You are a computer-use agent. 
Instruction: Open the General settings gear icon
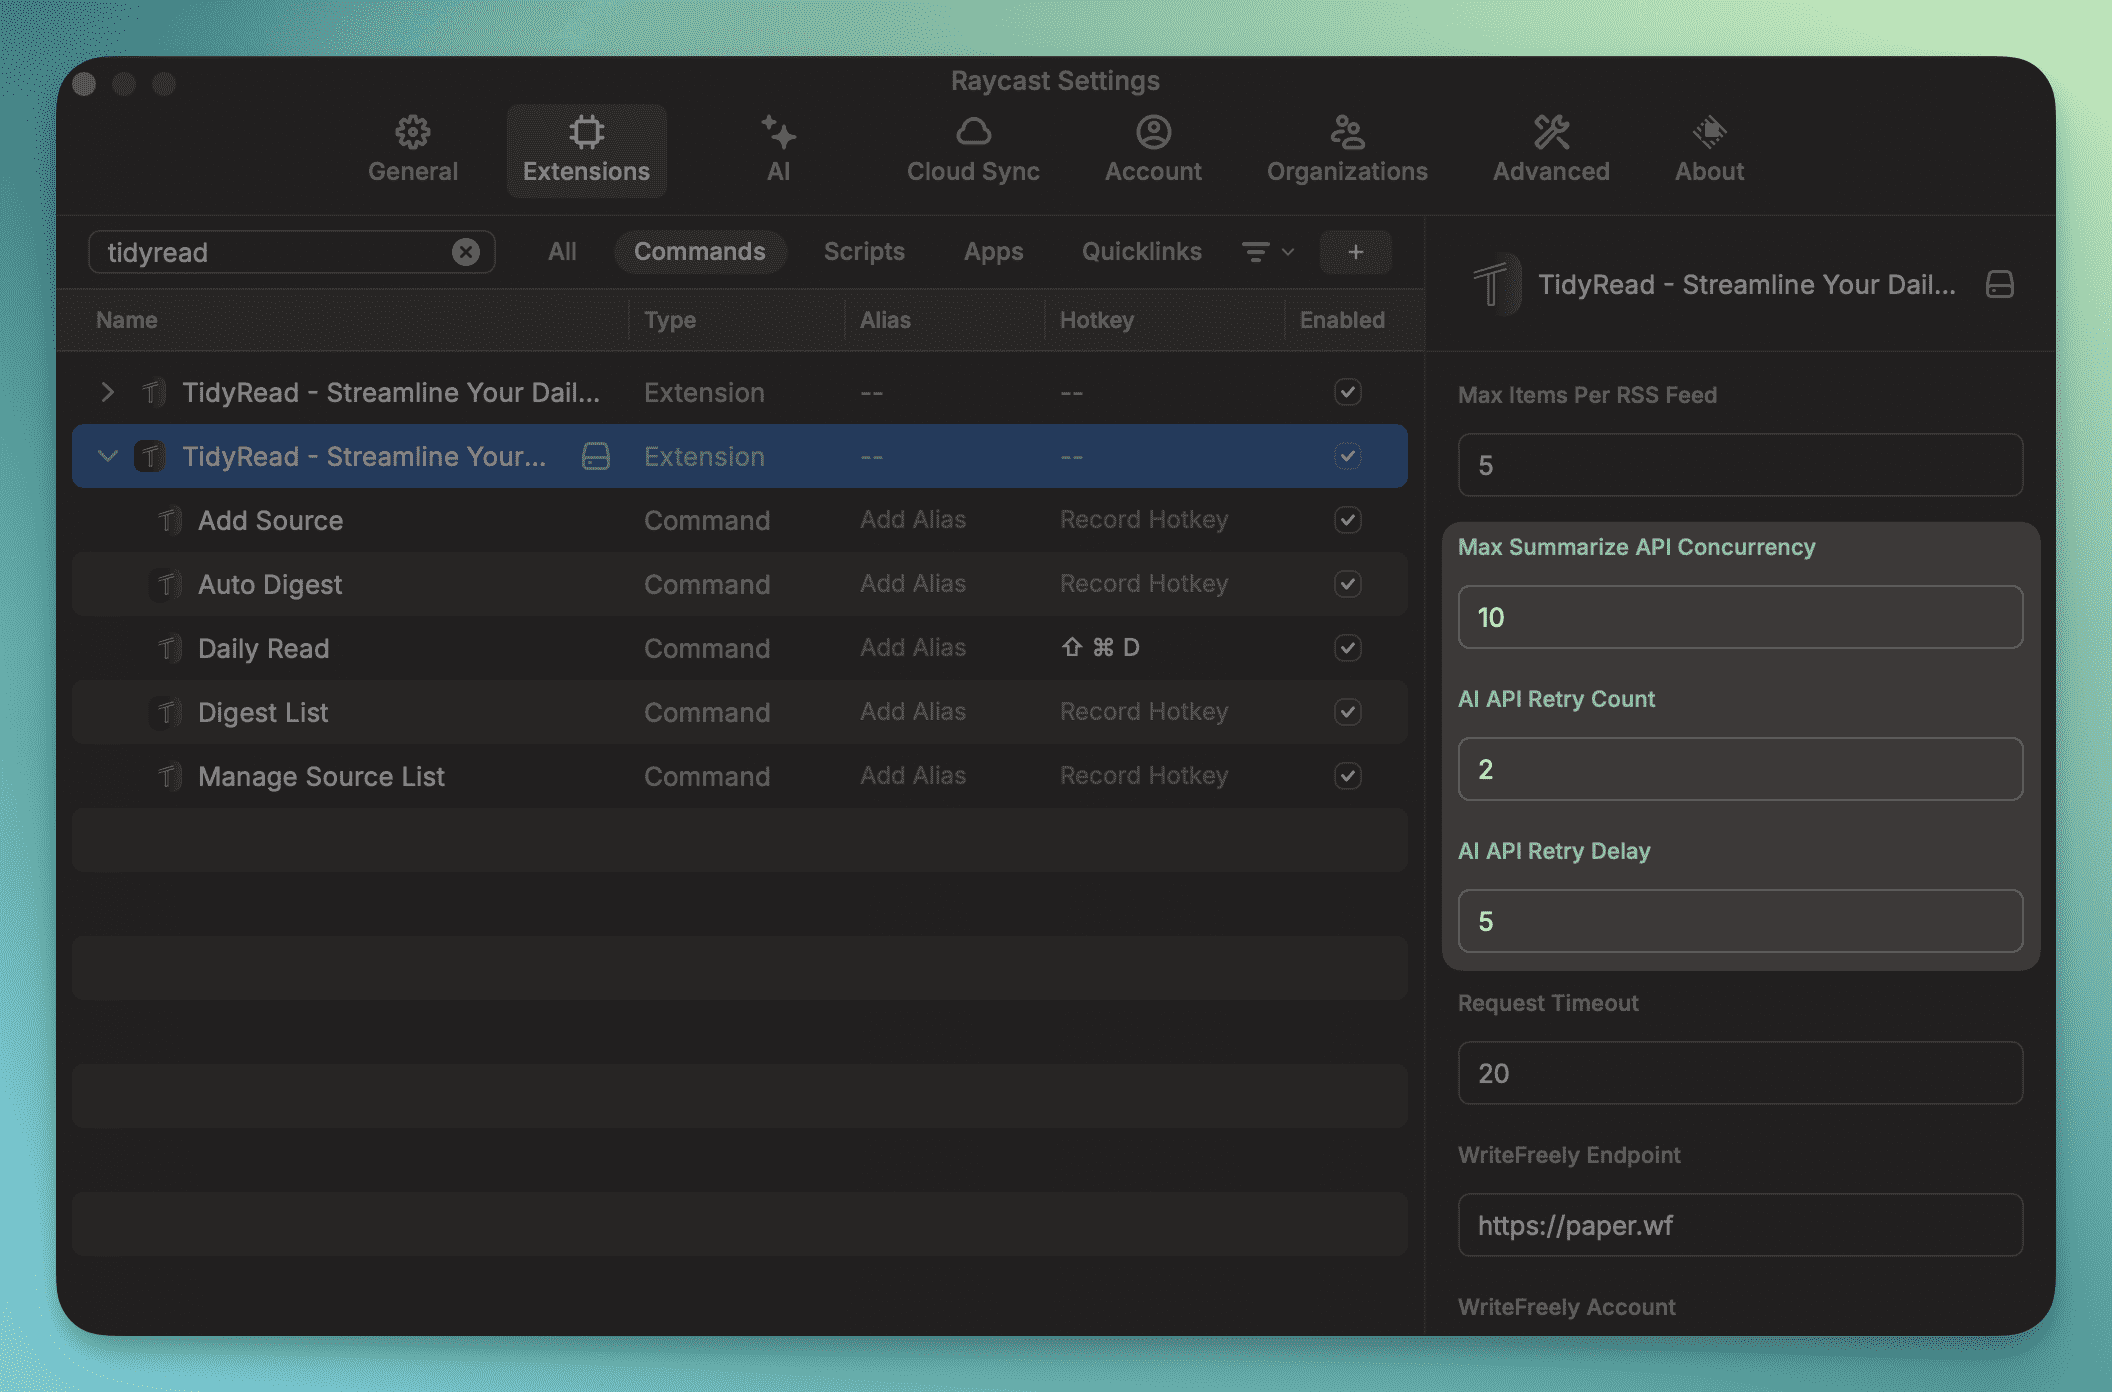(x=412, y=132)
